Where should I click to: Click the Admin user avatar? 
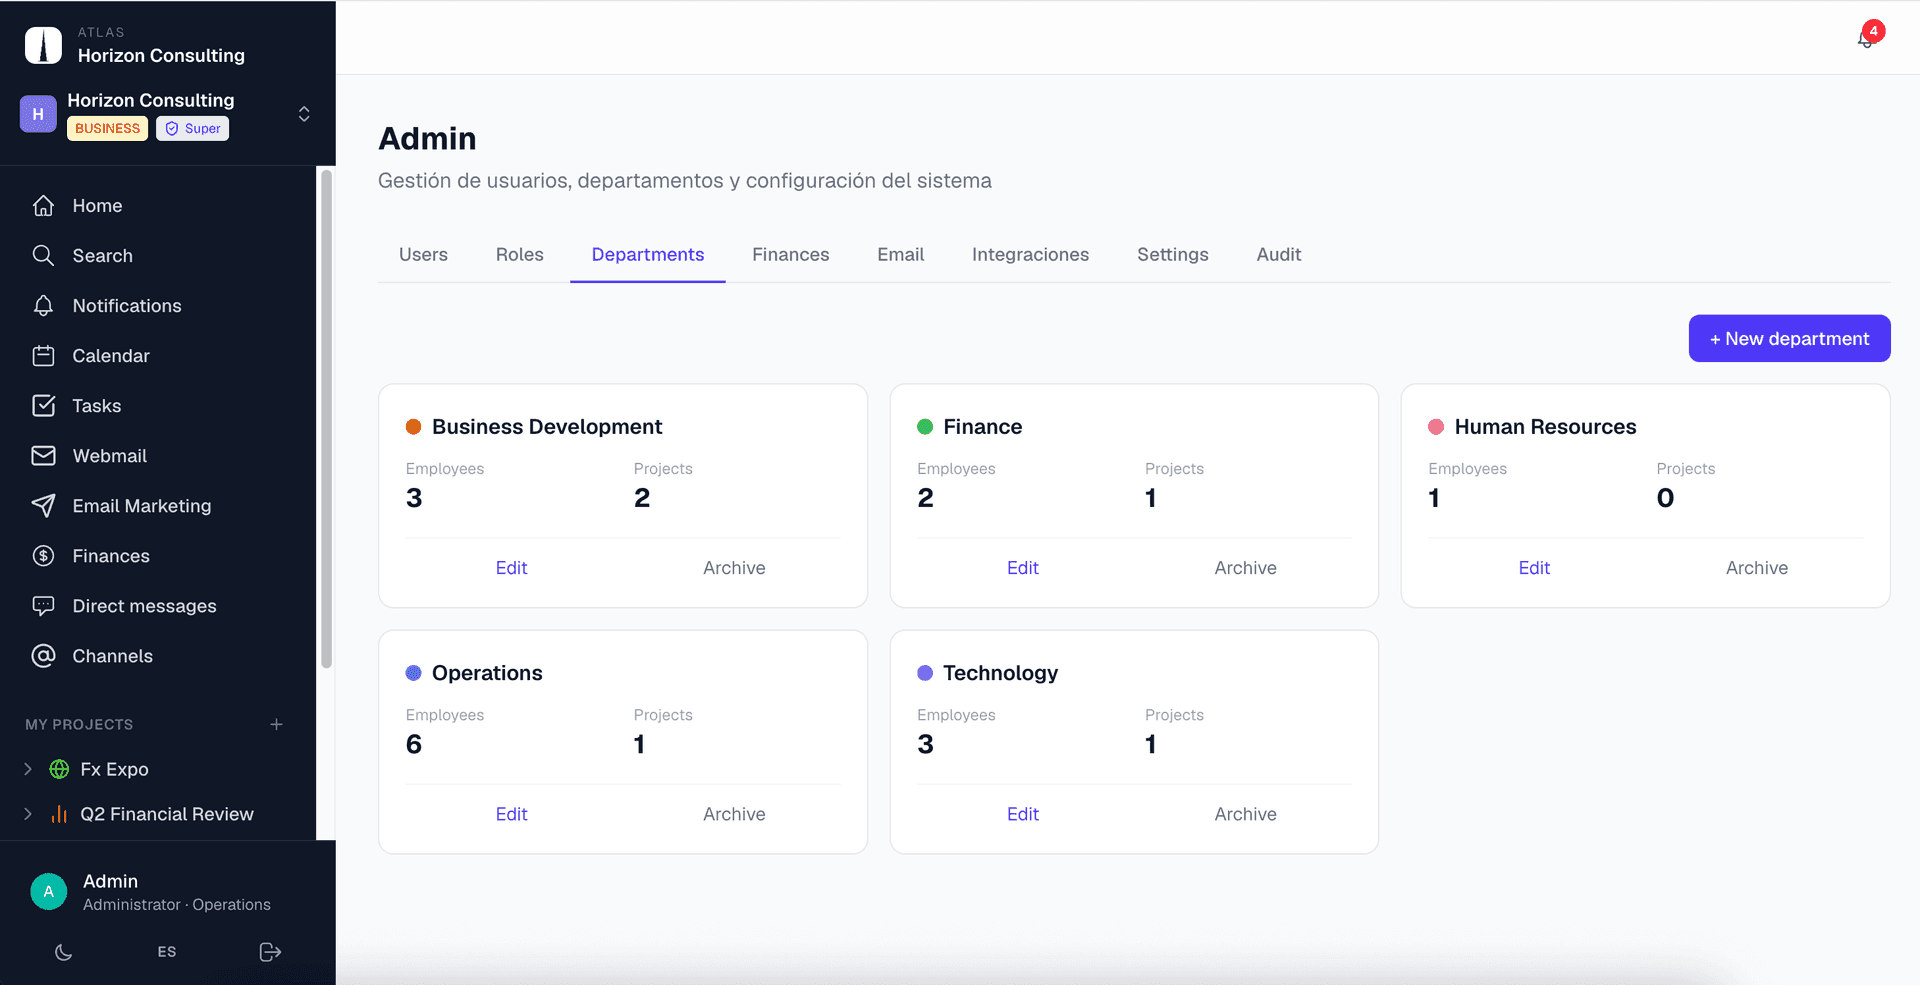[x=49, y=891]
